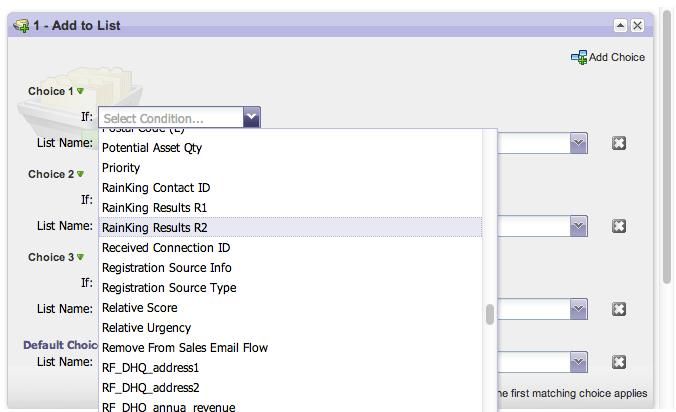The height and width of the screenshot is (412, 676).
Task: Remove Choice 3 with its delete icon
Action: coord(619,309)
